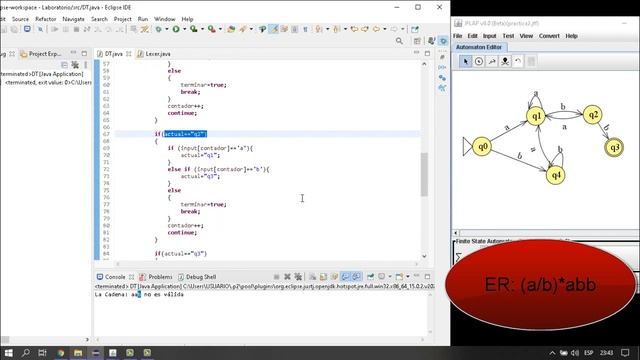Click the Eclipse Debug bug button
Viewport: 640px width, 360px height.
158,29
